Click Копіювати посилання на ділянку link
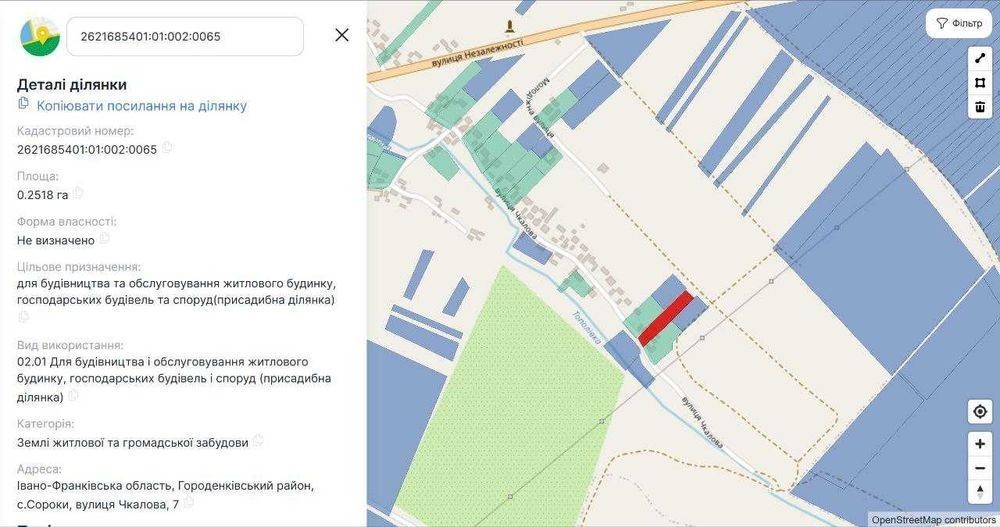 142,106
